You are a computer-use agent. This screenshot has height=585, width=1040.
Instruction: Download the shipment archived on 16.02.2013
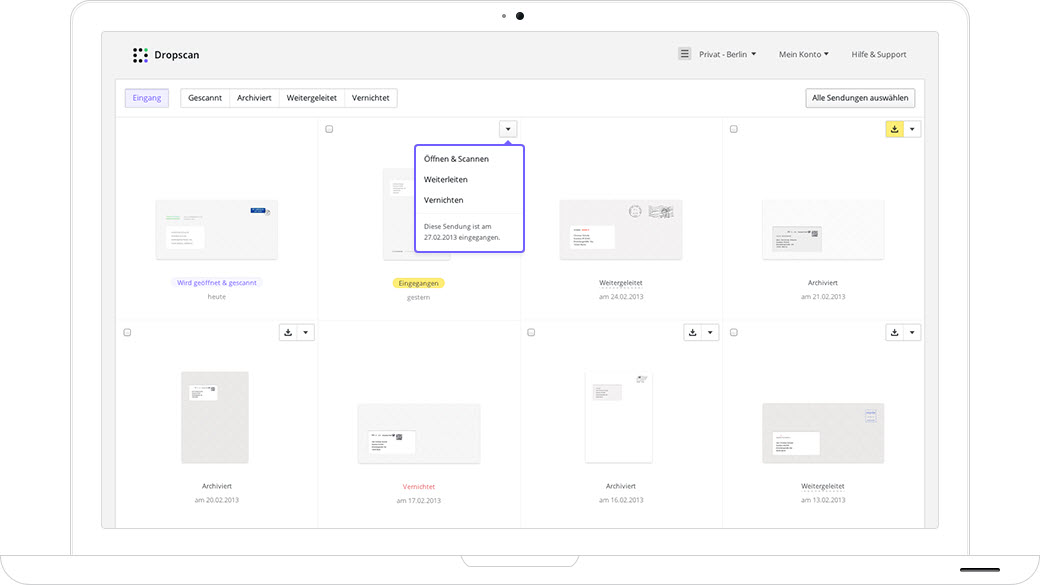693,331
